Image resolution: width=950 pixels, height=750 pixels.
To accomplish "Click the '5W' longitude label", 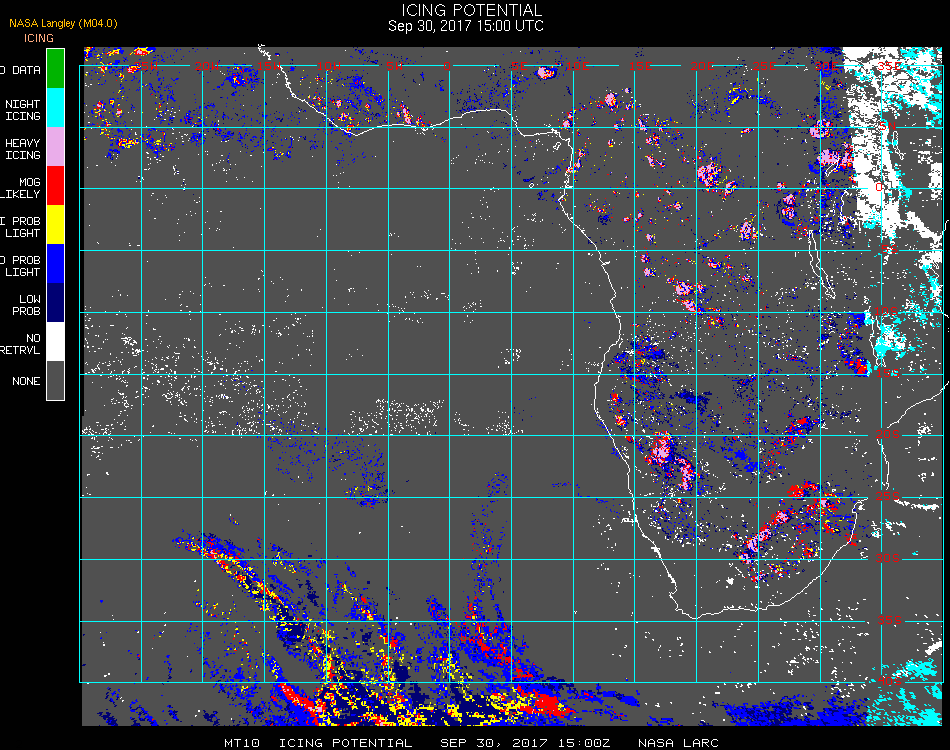I will (394, 66).
